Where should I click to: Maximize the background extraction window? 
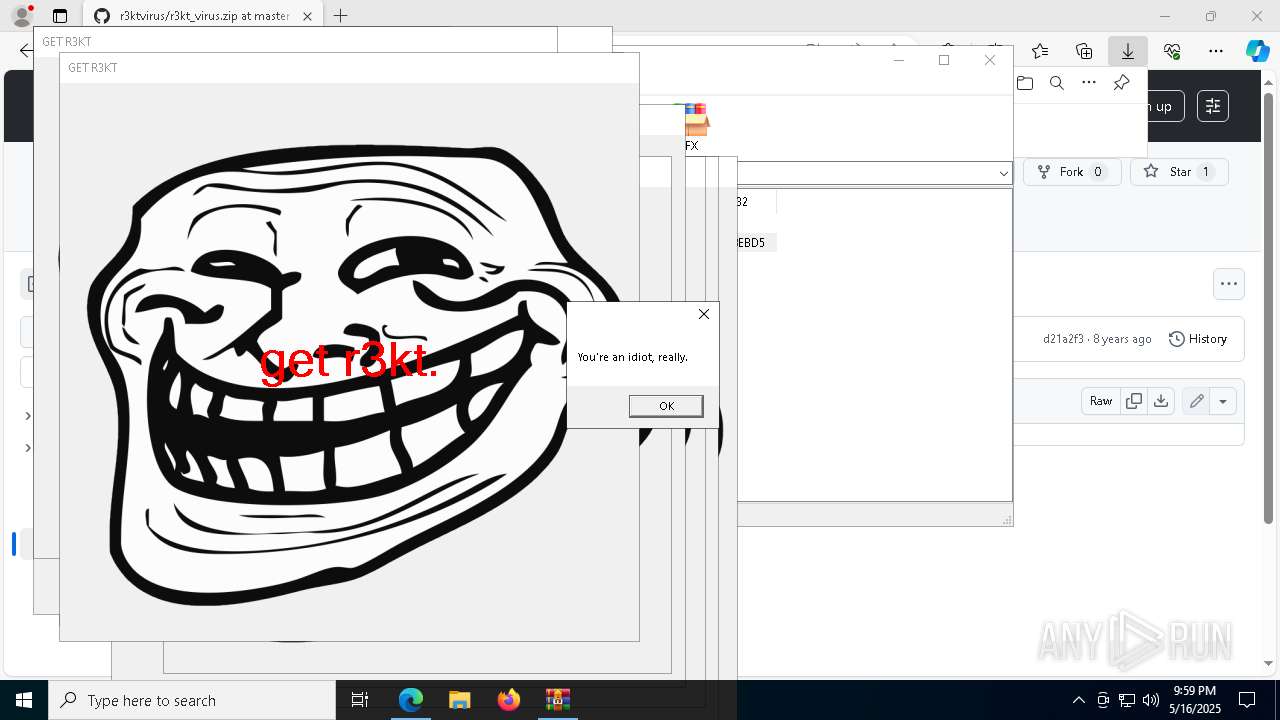pyautogui.click(x=944, y=60)
